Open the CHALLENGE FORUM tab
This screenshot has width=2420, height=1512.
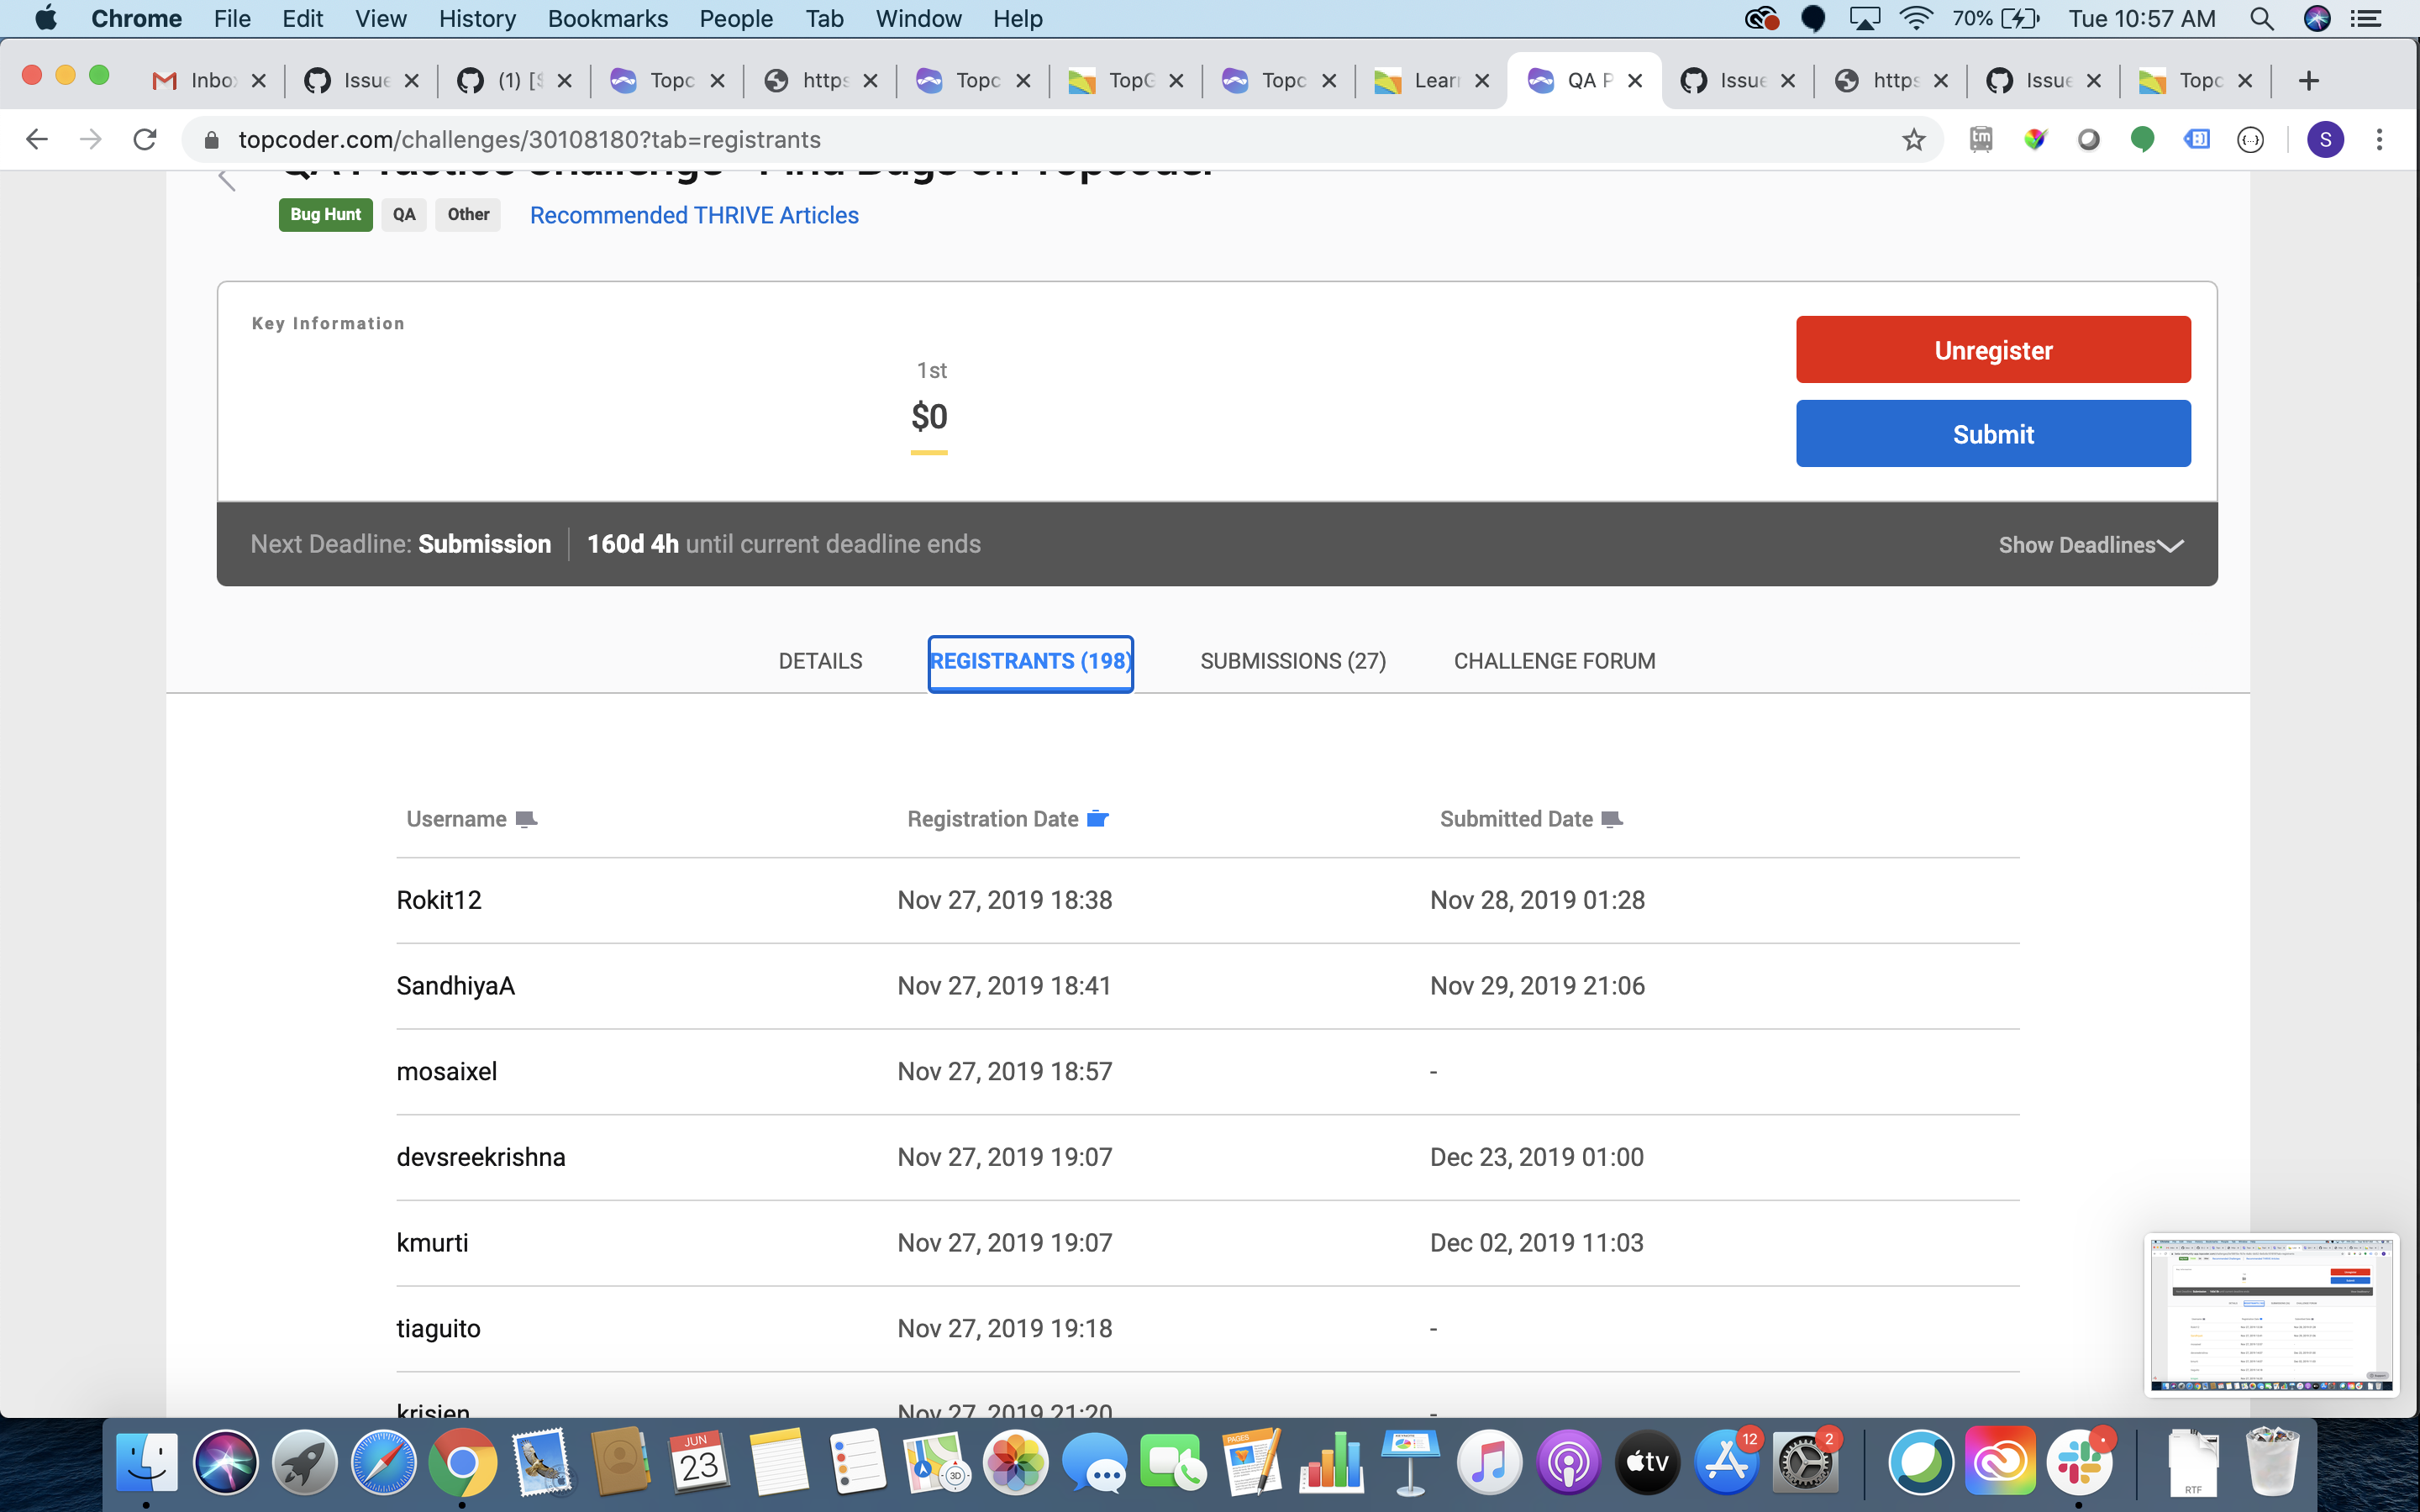[1554, 661]
